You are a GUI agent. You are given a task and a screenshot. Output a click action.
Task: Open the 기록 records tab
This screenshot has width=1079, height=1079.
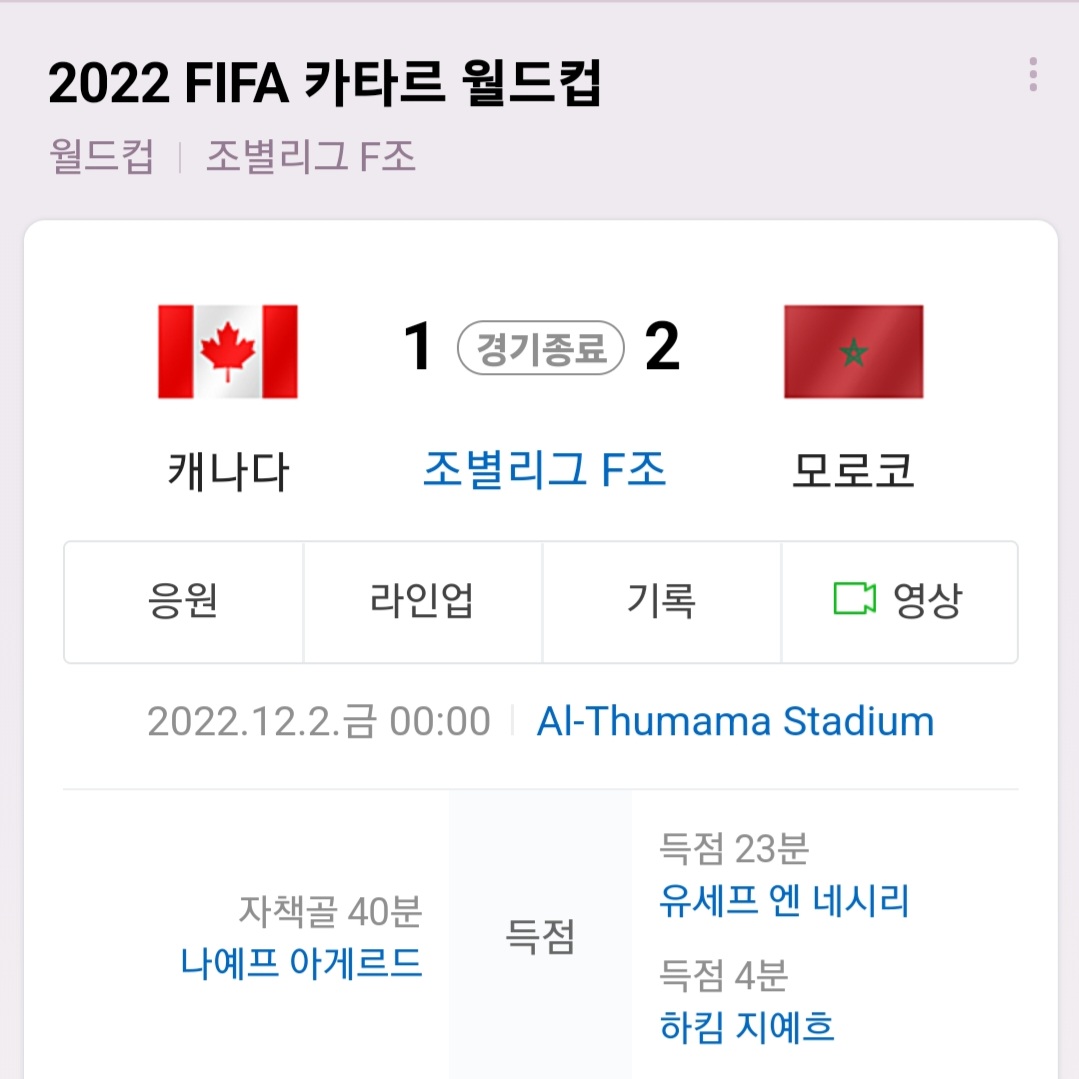(661, 602)
